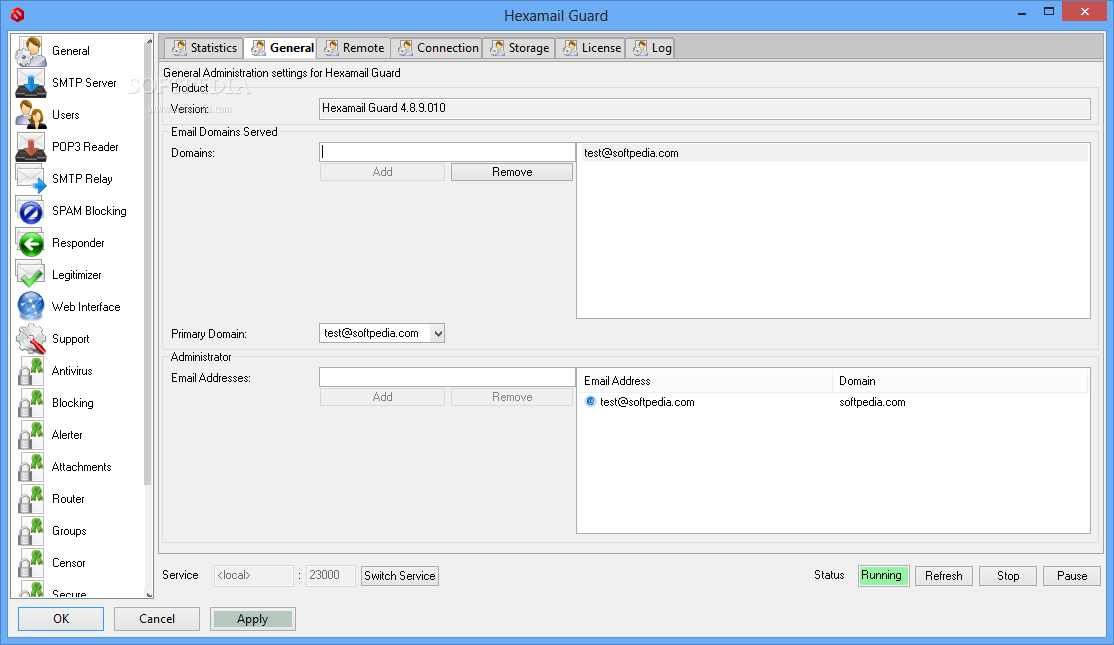The height and width of the screenshot is (645, 1114).
Task: Select the SPAM Blocking sidebar icon
Action: (x=31, y=211)
